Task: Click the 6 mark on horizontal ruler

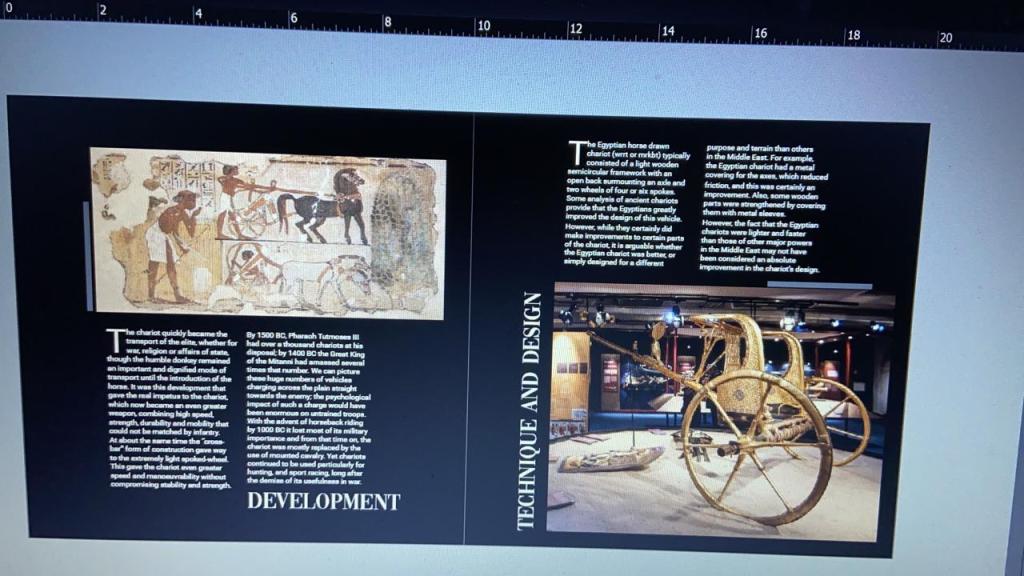Action: [293, 18]
